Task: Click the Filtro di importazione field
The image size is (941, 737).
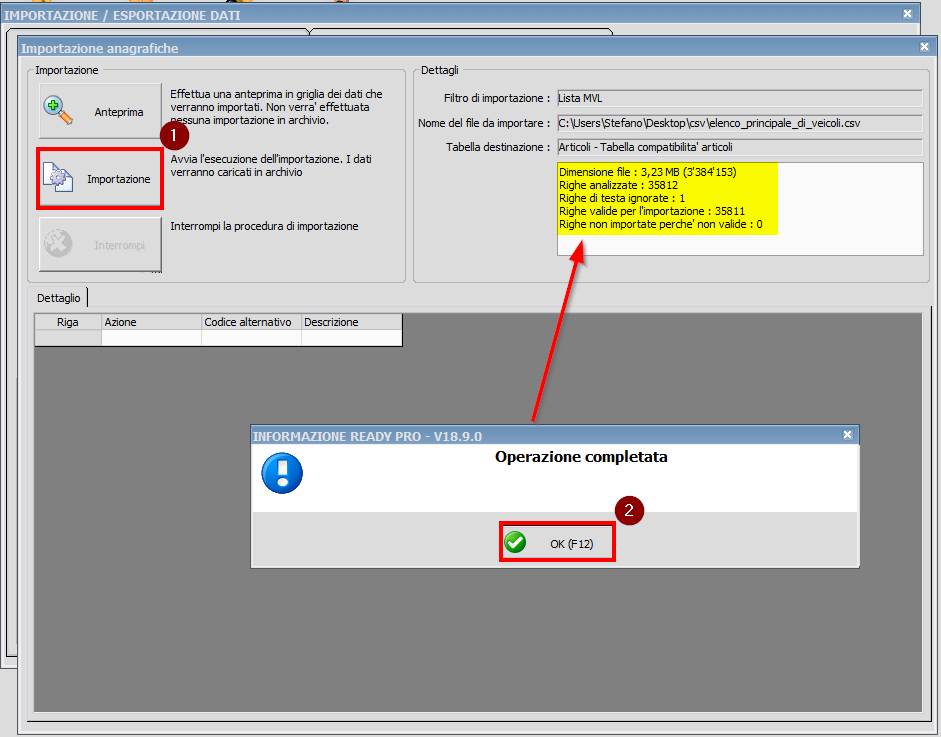Action: tap(739, 98)
